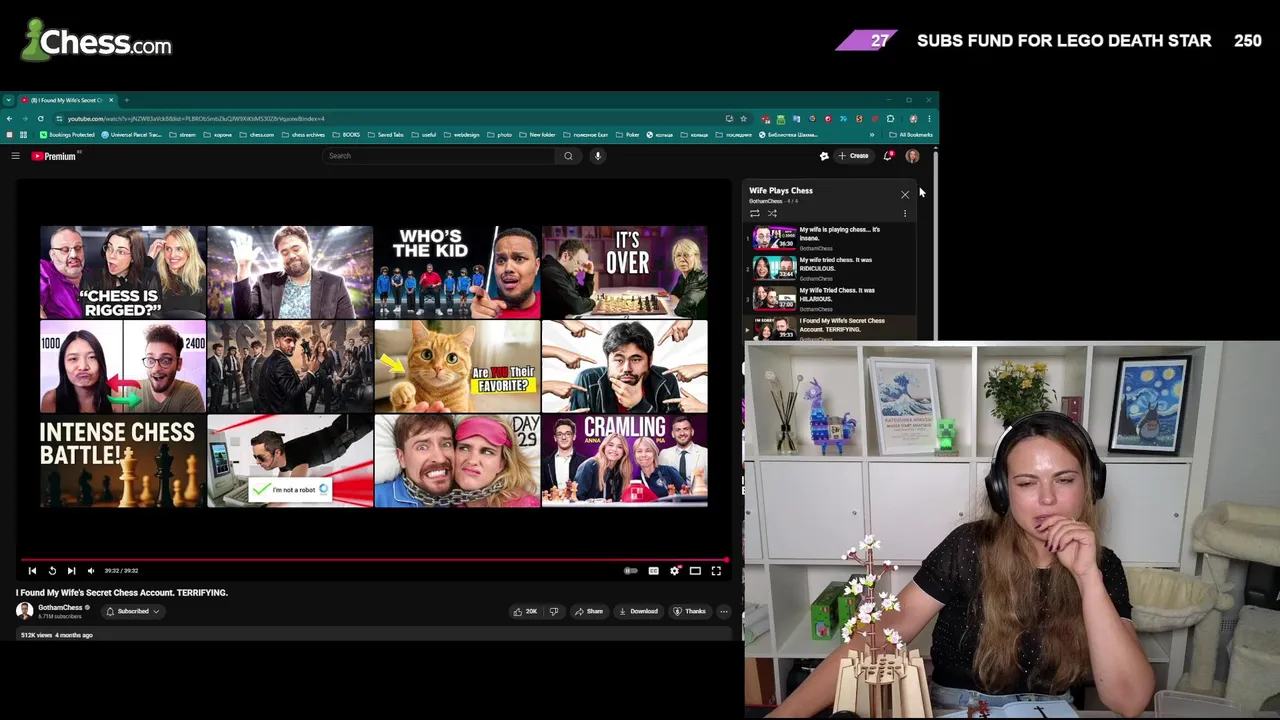This screenshot has width=1280, height=720.
Task: Click the Share button
Action: (x=589, y=611)
